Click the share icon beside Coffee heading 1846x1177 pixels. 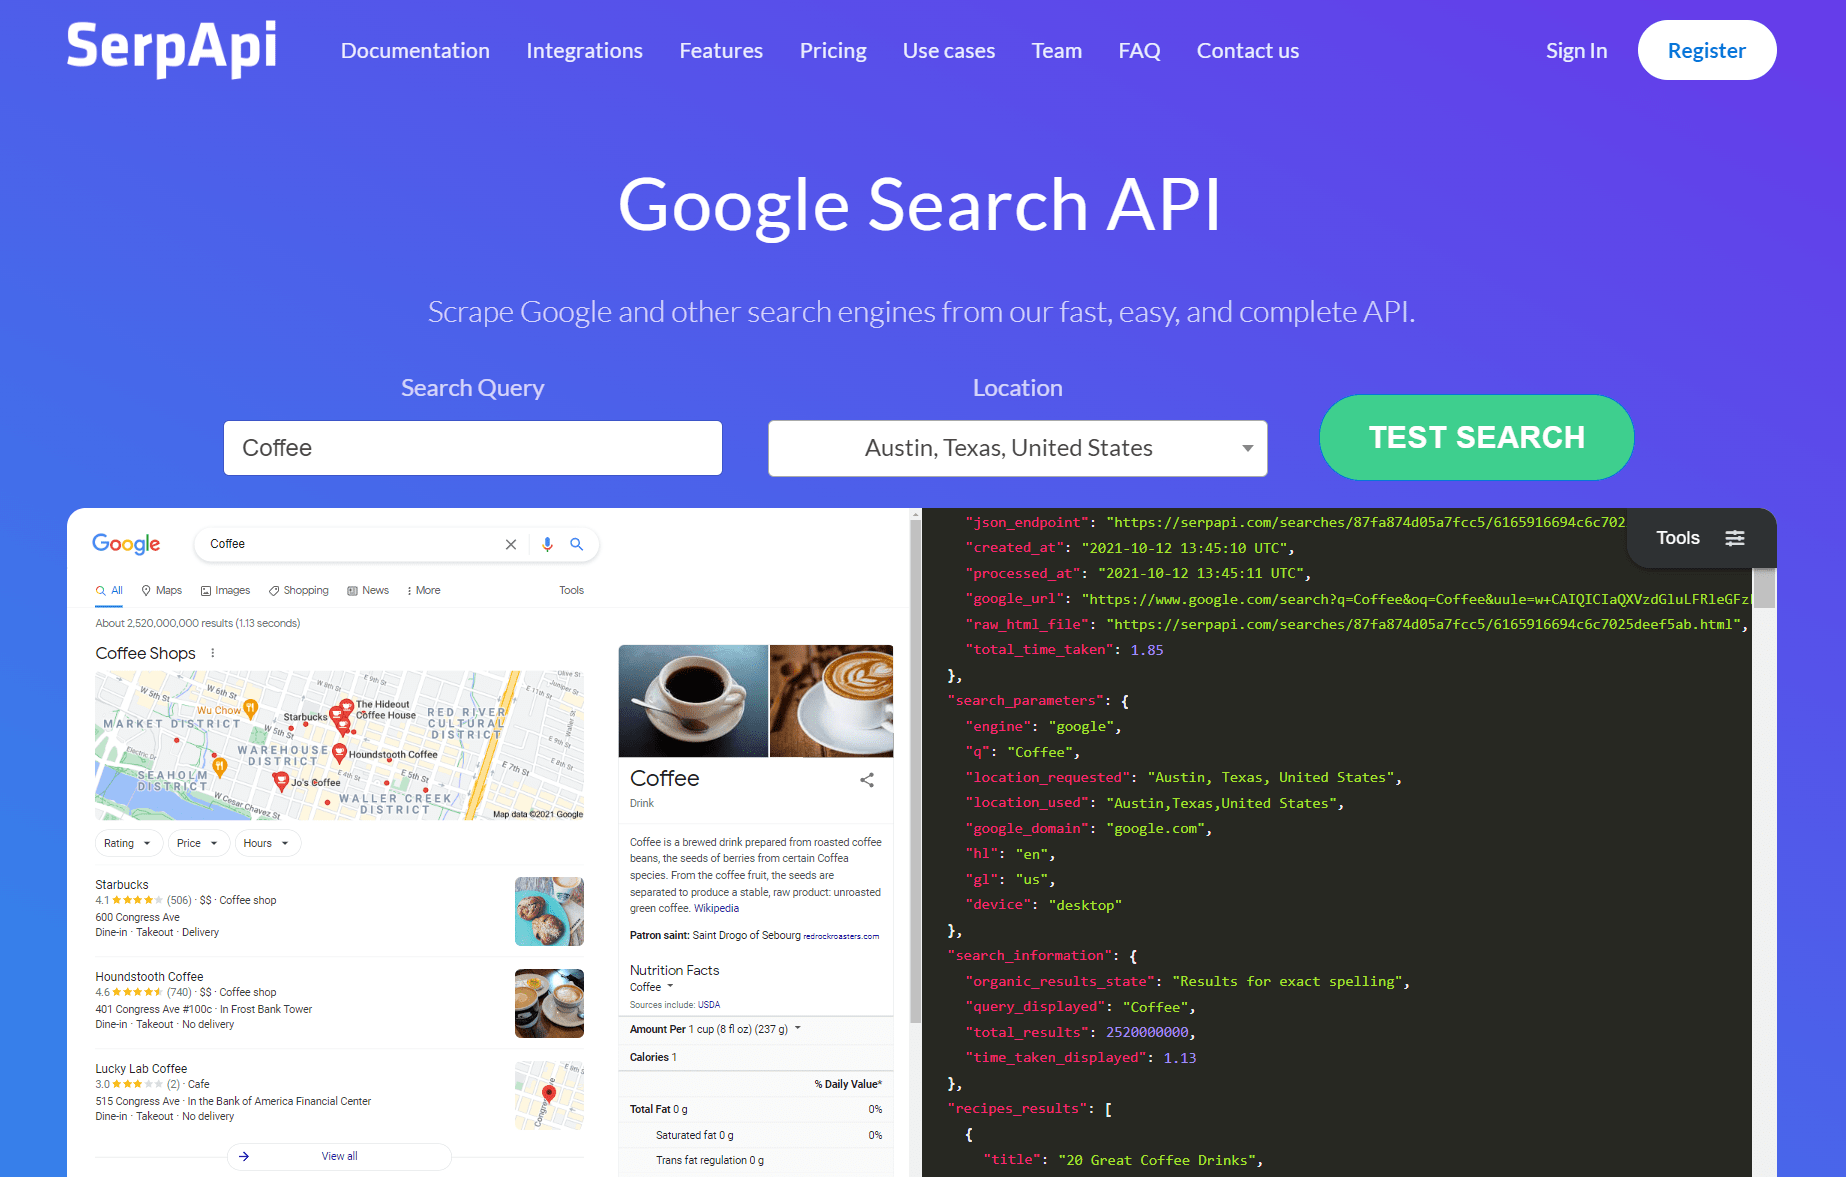pos(867,780)
